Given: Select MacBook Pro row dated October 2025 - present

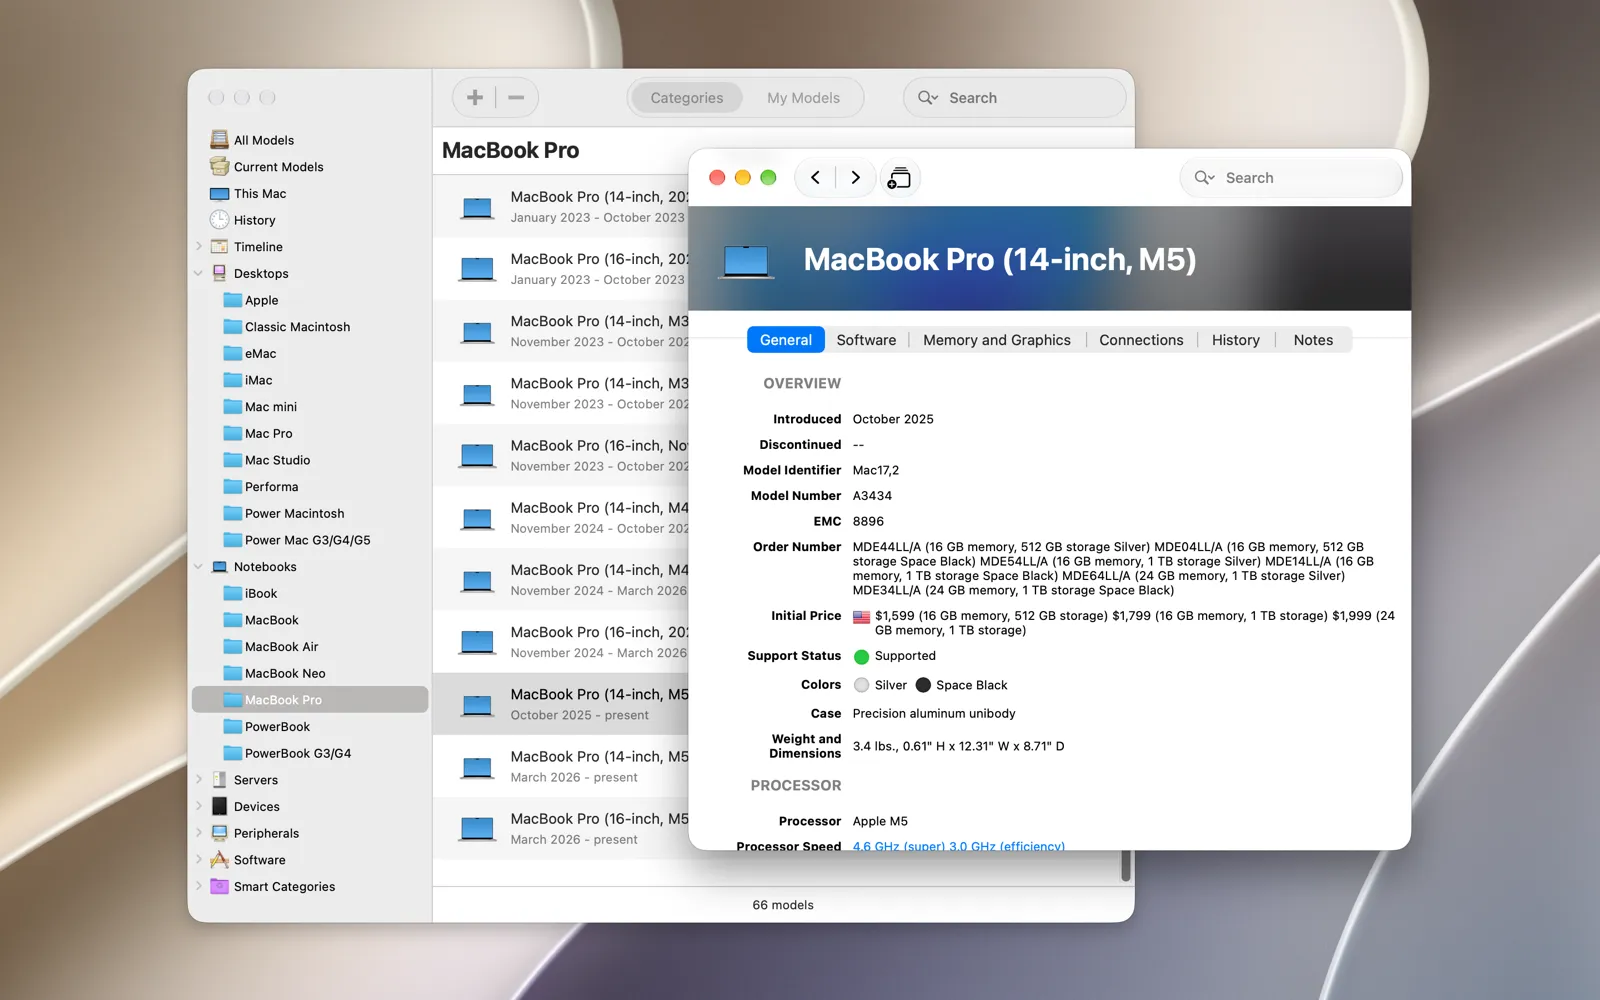Looking at the screenshot, I should [x=561, y=704].
